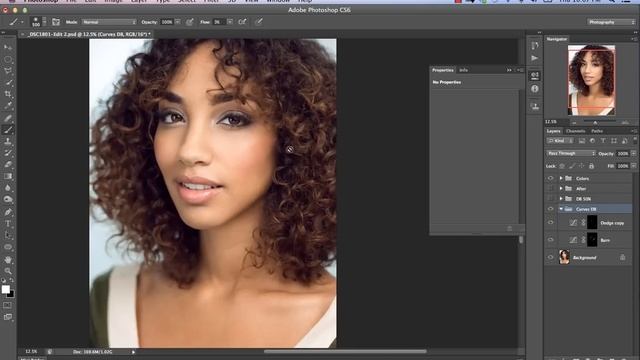Viewport: 640px width, 360px height.
Task: Open layer Opacity dropdown in Layers panel
Action: pyautogui.click(x=633, y=153)
